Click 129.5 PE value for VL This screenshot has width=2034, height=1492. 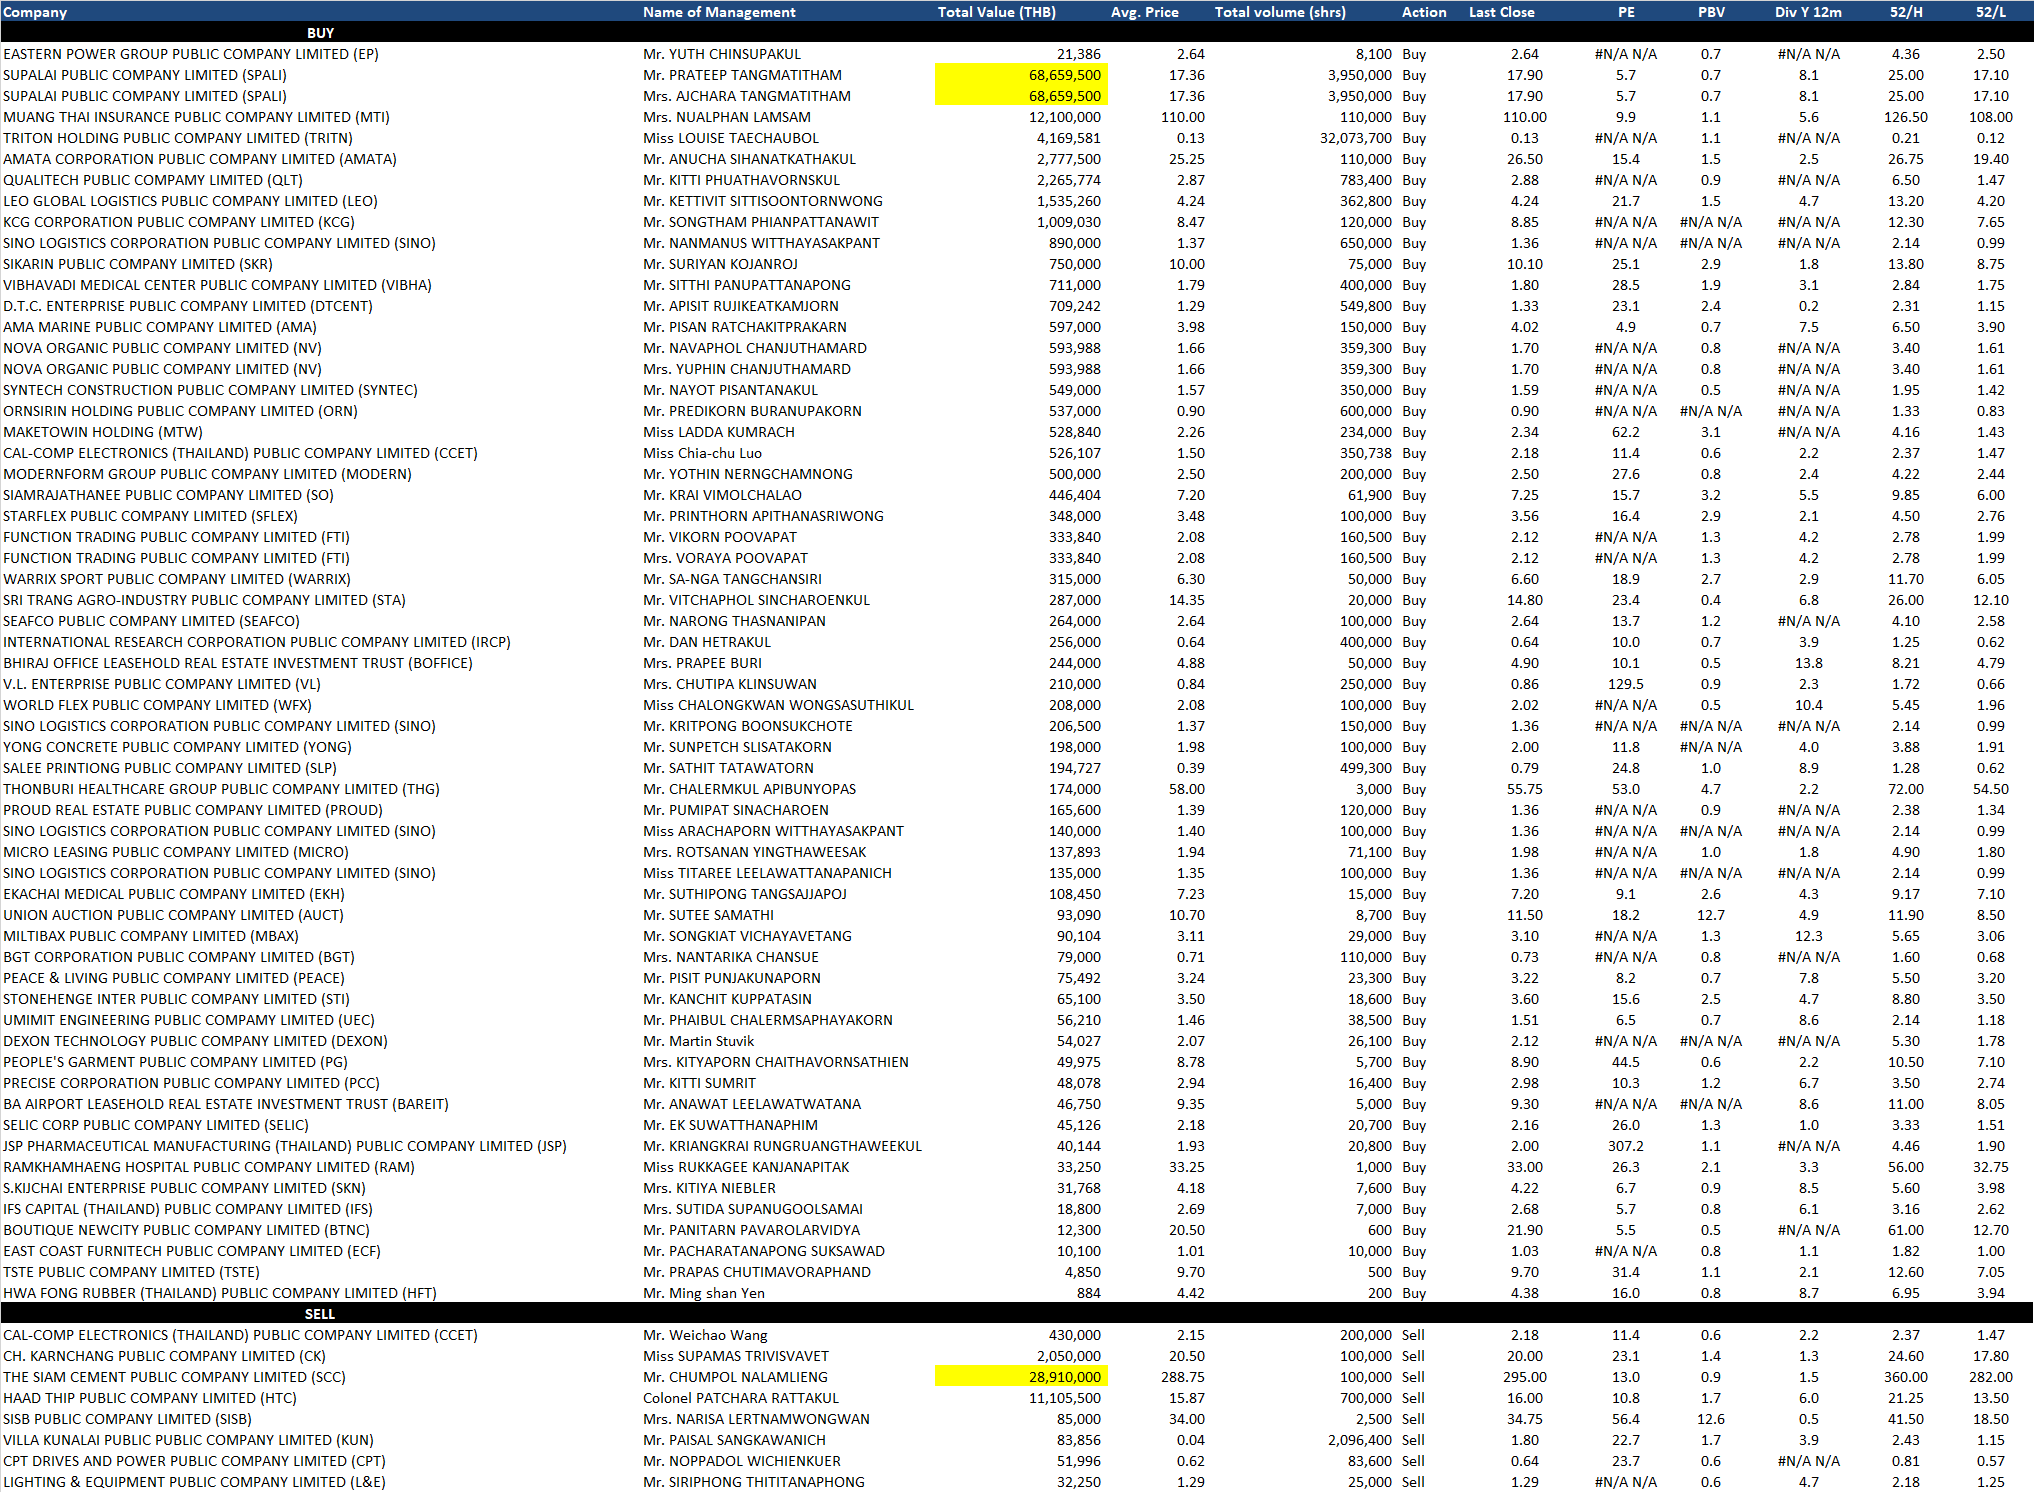[x=1626, y=684]
